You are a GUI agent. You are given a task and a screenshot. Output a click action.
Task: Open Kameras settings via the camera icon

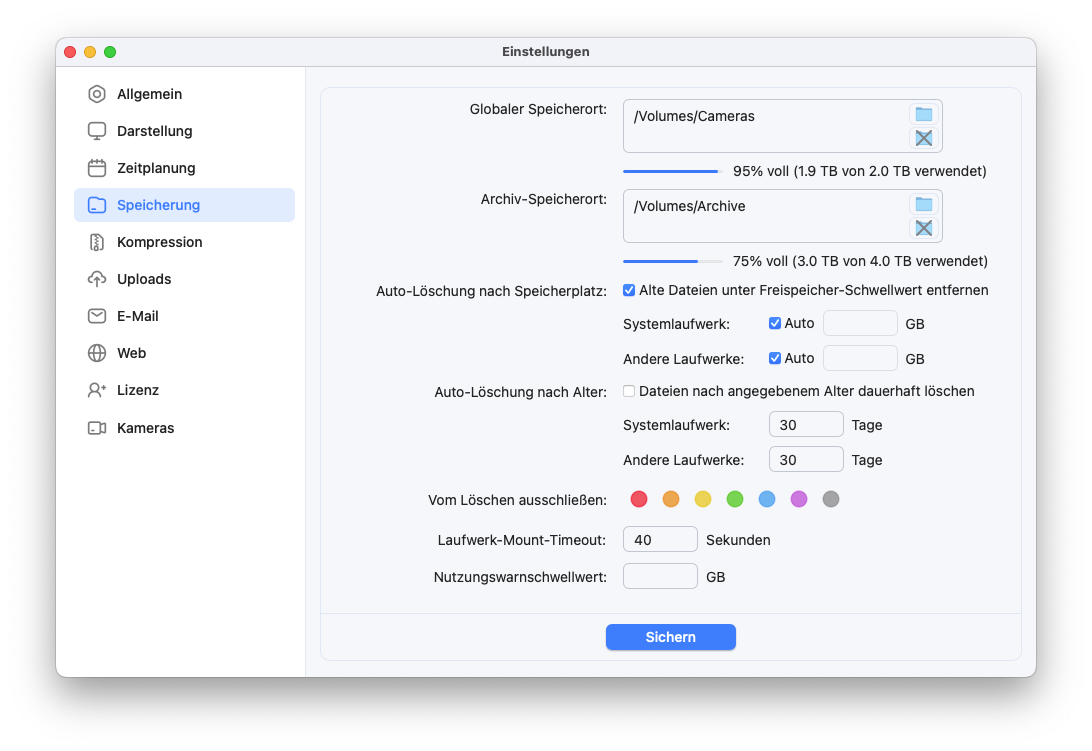coord(96,428)
